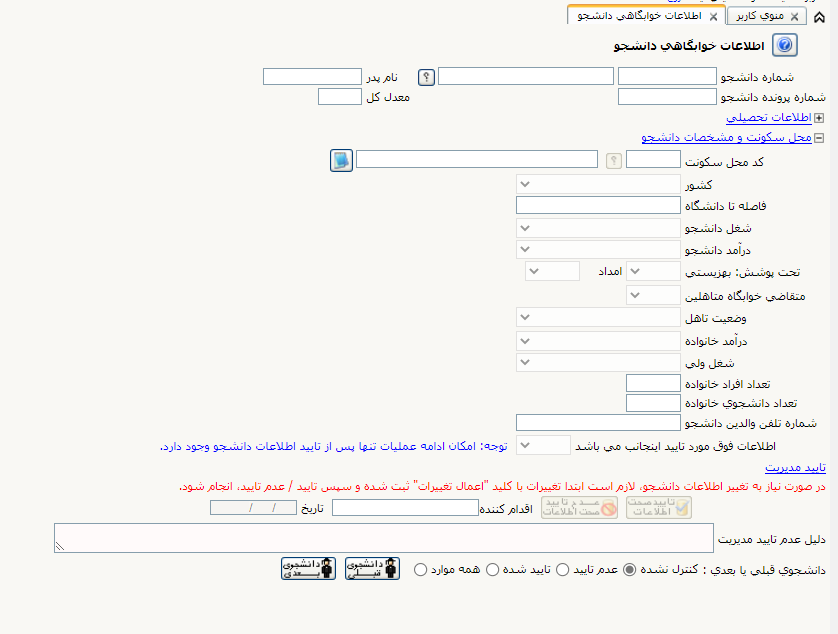Close the منوي کاربر tab
This screenshot has width=838, height=634.
[795, 17]
